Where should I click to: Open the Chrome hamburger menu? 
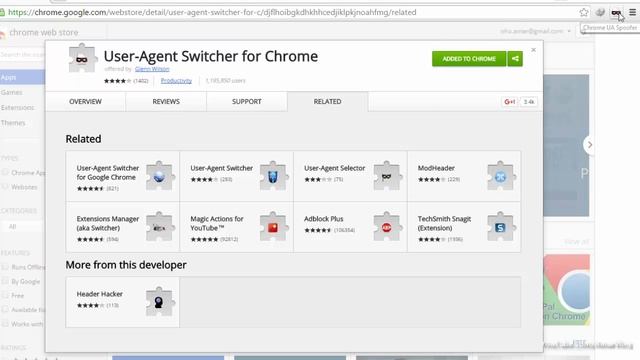[633, 12]
